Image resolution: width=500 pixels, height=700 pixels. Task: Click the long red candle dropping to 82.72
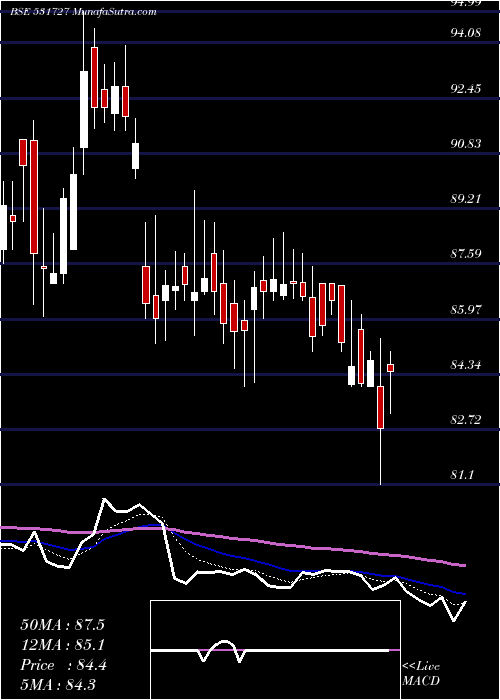click(x=381, y=408)
